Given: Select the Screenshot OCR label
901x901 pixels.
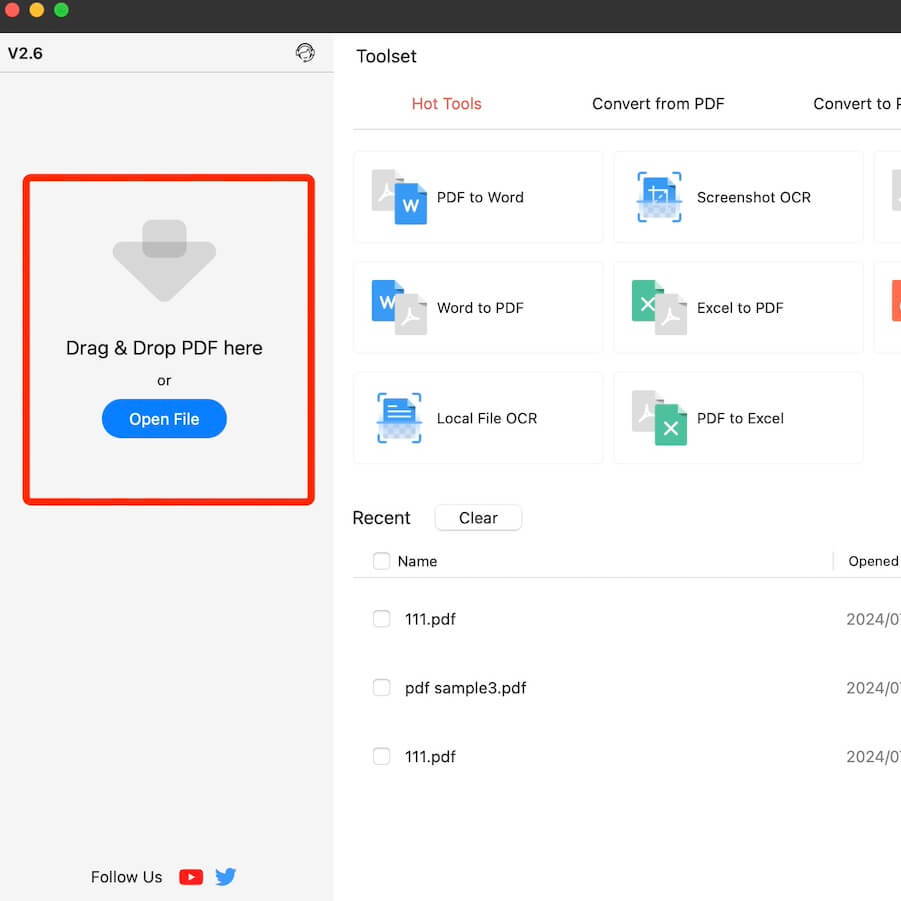Looking at the screenshot, I should [x=753, y=197].
